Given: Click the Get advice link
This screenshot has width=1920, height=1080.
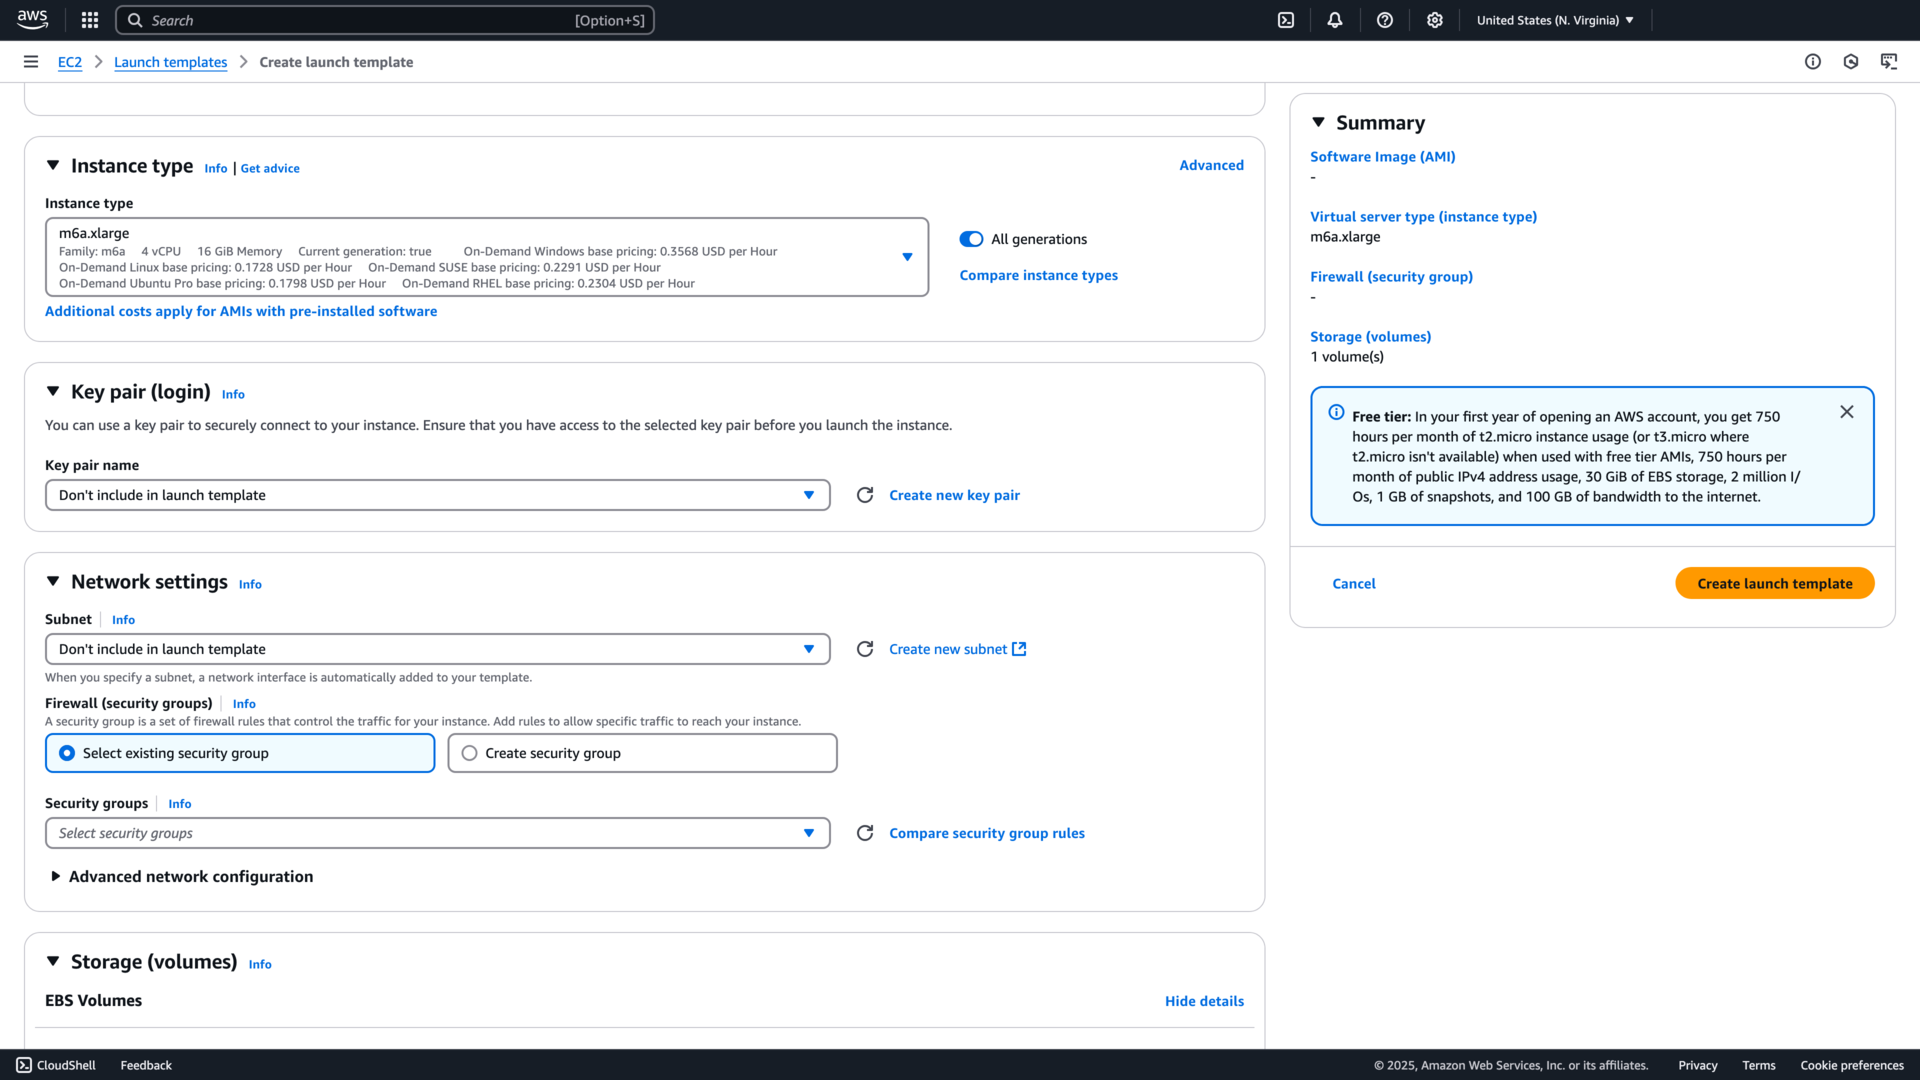Looking at the screenshot, I should tap(270, 168).
